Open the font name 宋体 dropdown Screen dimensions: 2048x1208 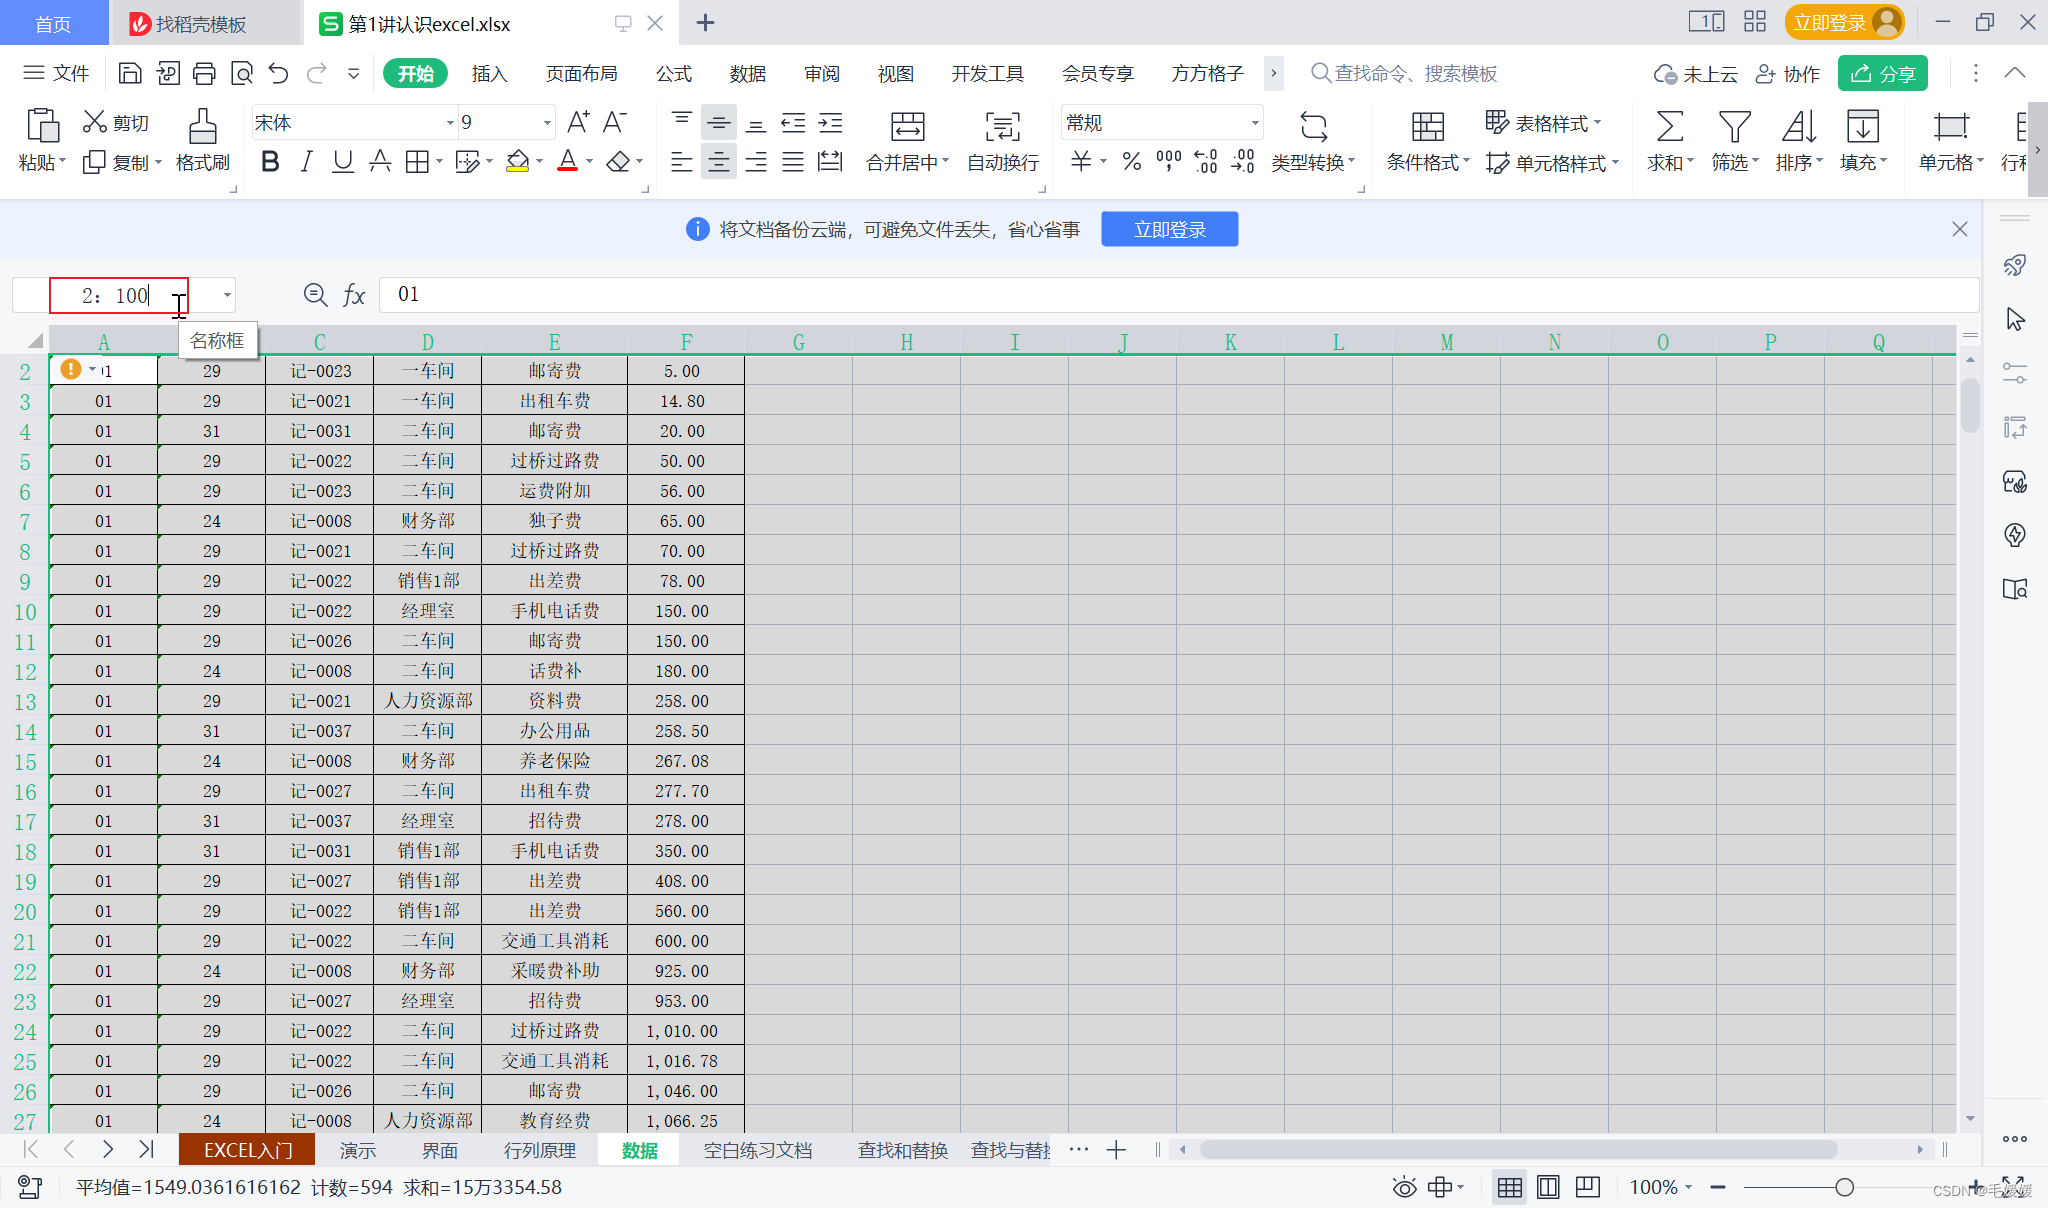[x=450, y=123]
